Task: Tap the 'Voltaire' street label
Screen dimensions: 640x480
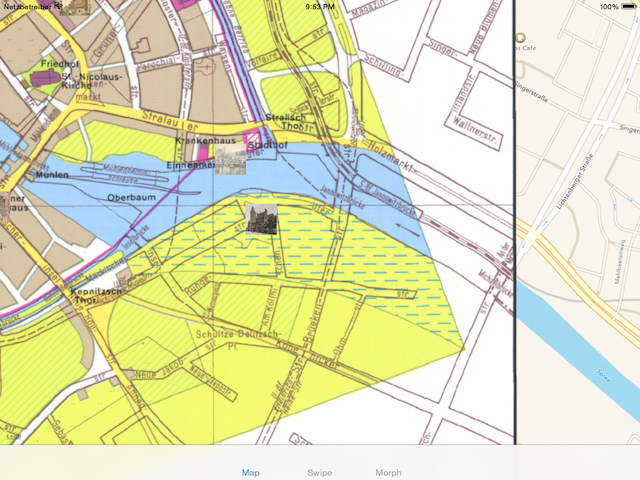Action: click(x=263, y=60)
